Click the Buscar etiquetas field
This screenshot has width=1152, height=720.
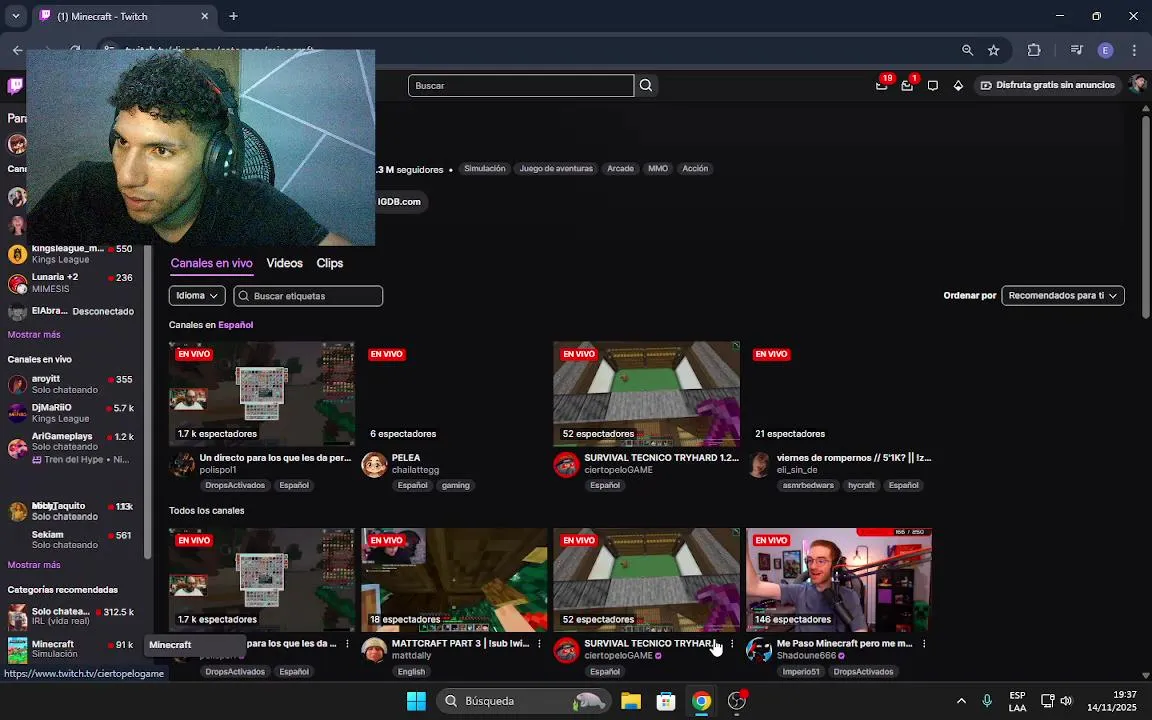(x=308, y=295)
